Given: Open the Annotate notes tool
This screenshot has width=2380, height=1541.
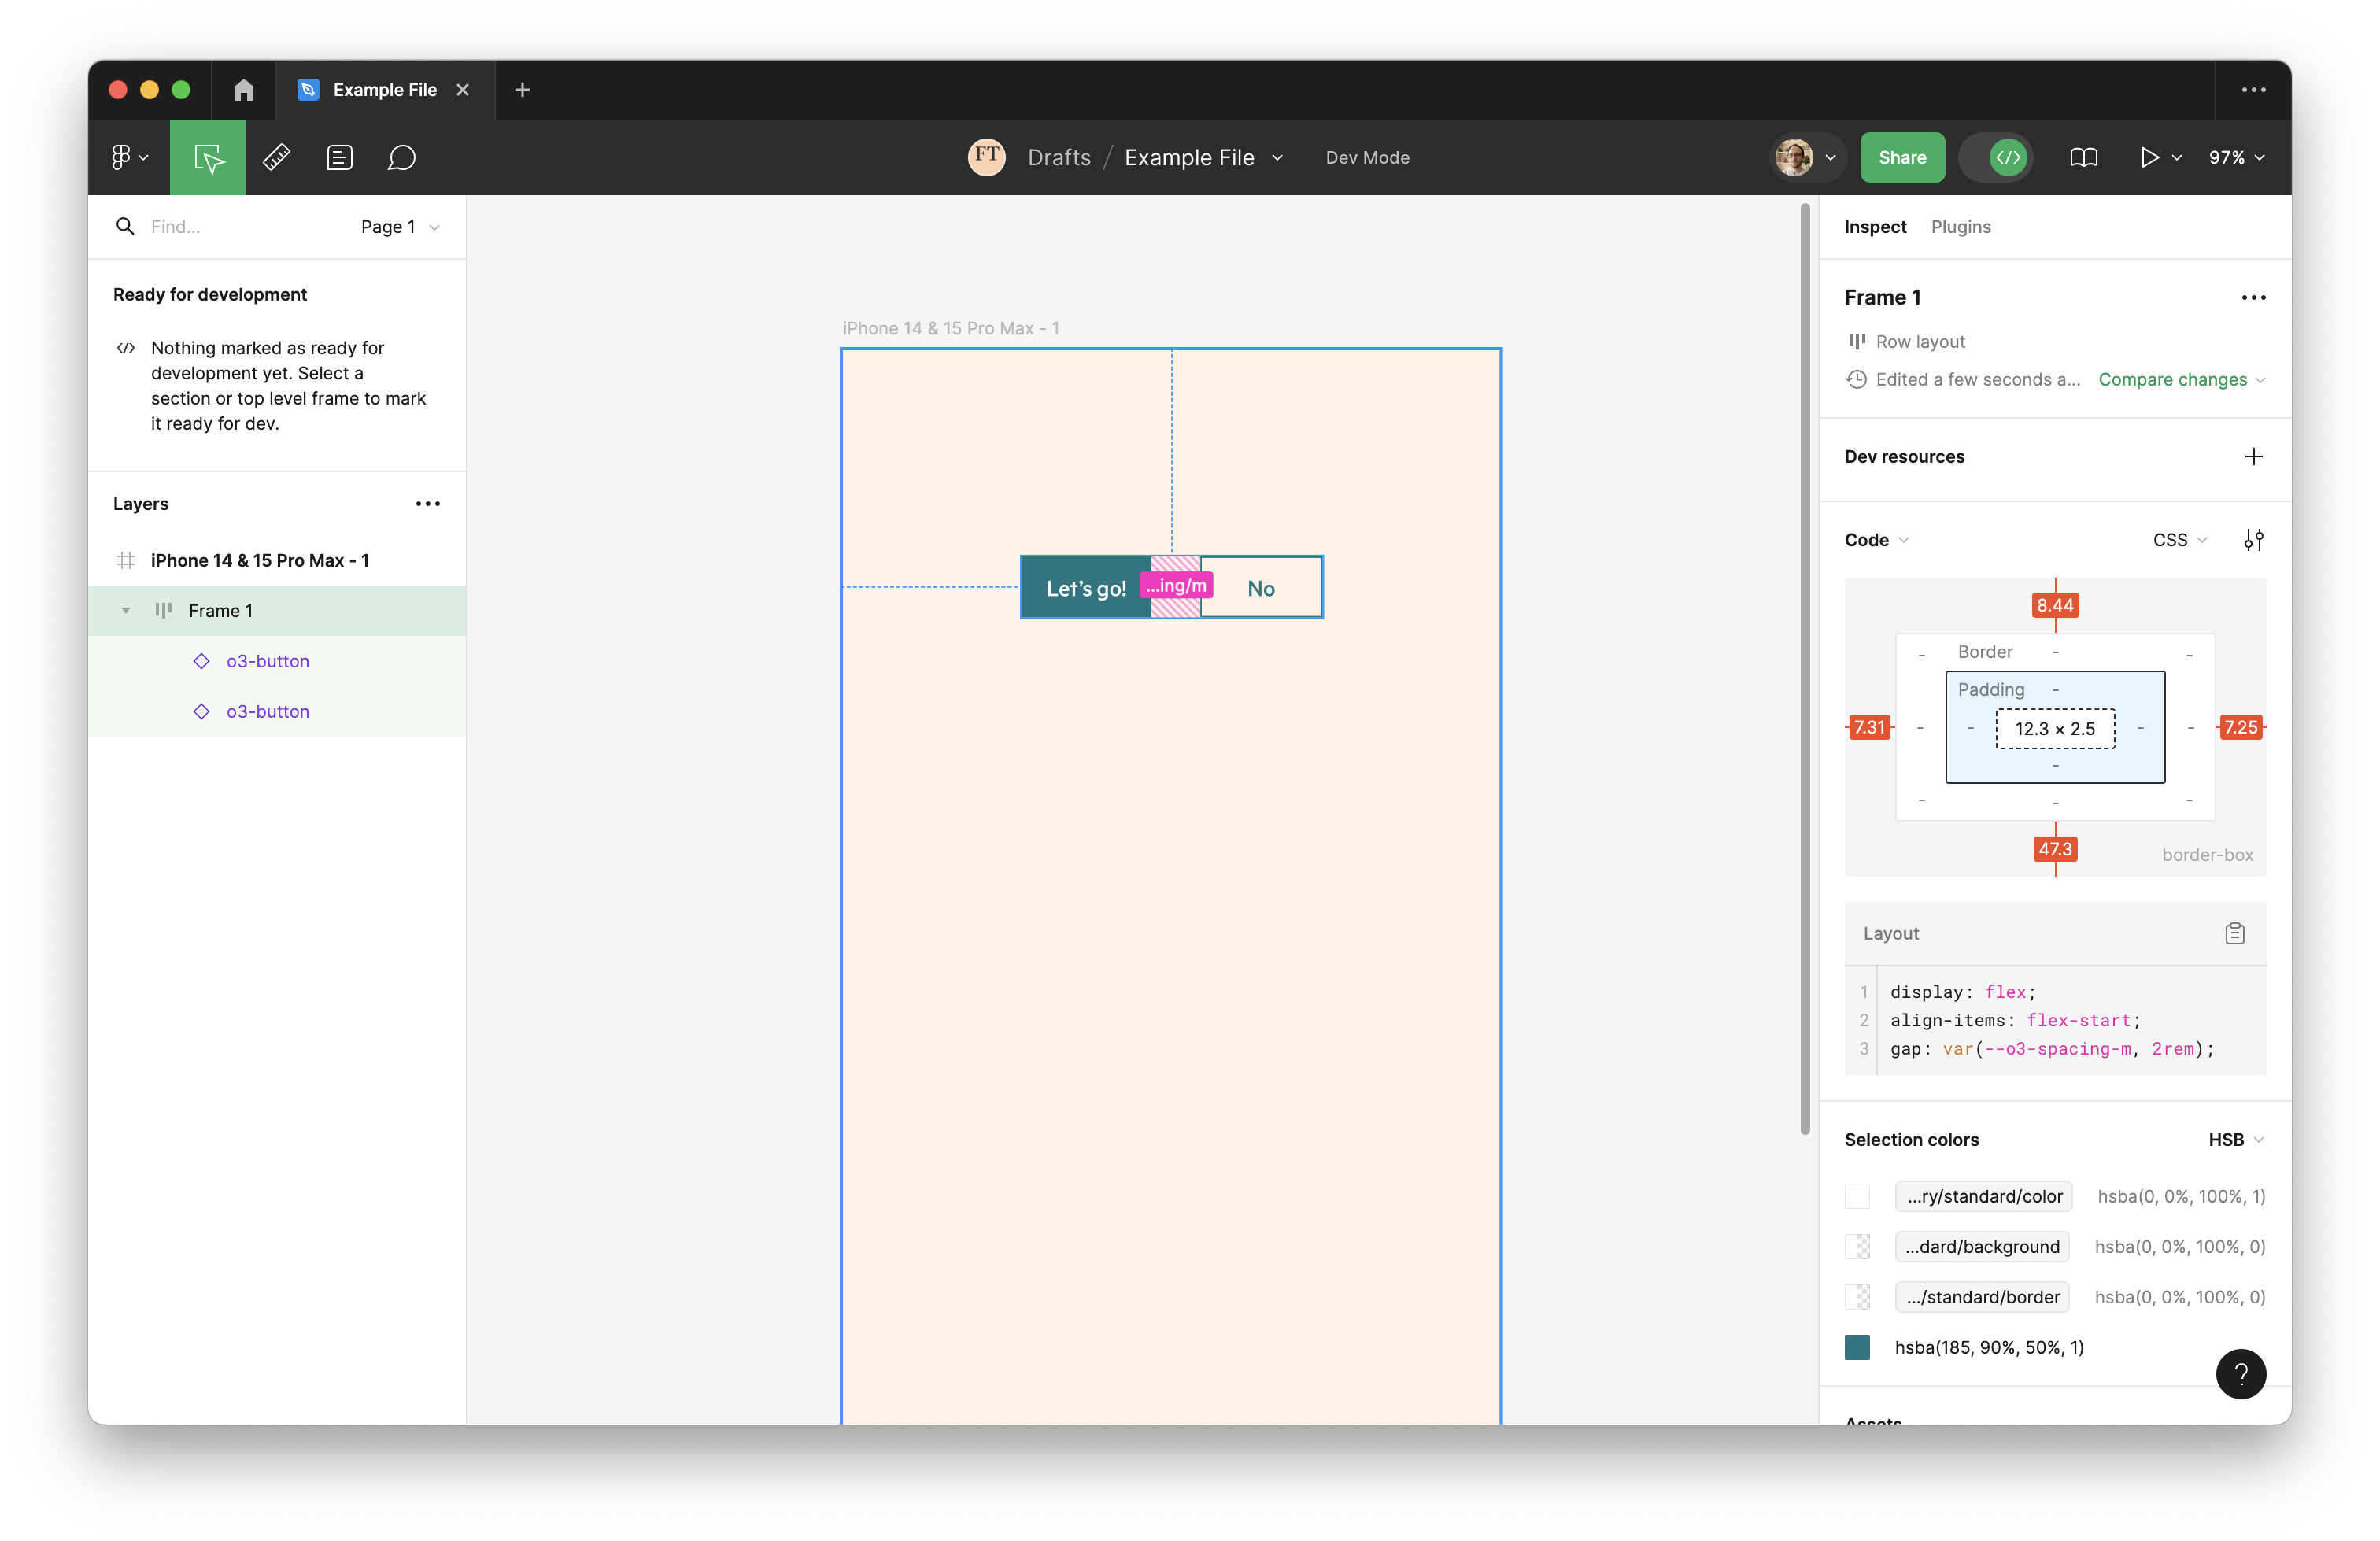Looking at the screenshot, I should click(339, 157).
